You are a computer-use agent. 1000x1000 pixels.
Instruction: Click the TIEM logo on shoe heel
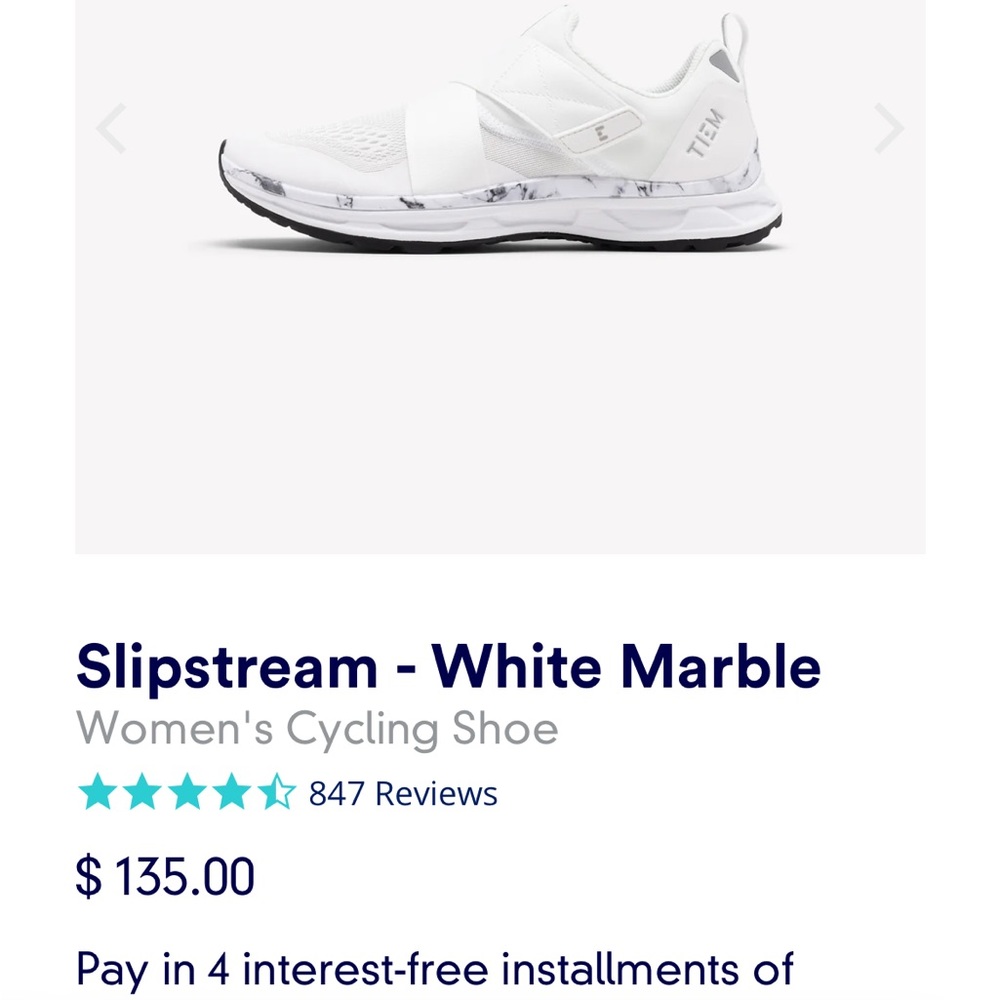tap(706, 133)
